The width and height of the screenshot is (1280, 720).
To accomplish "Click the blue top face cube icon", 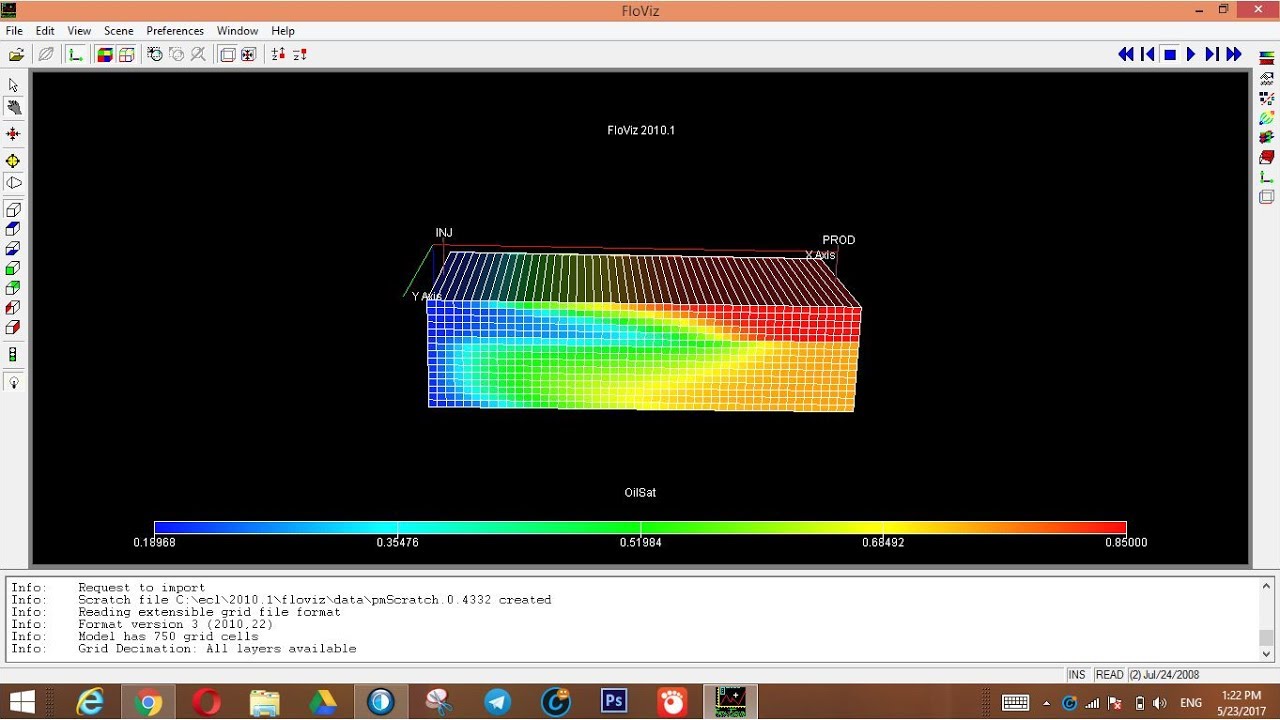I will tap(13, 229).
